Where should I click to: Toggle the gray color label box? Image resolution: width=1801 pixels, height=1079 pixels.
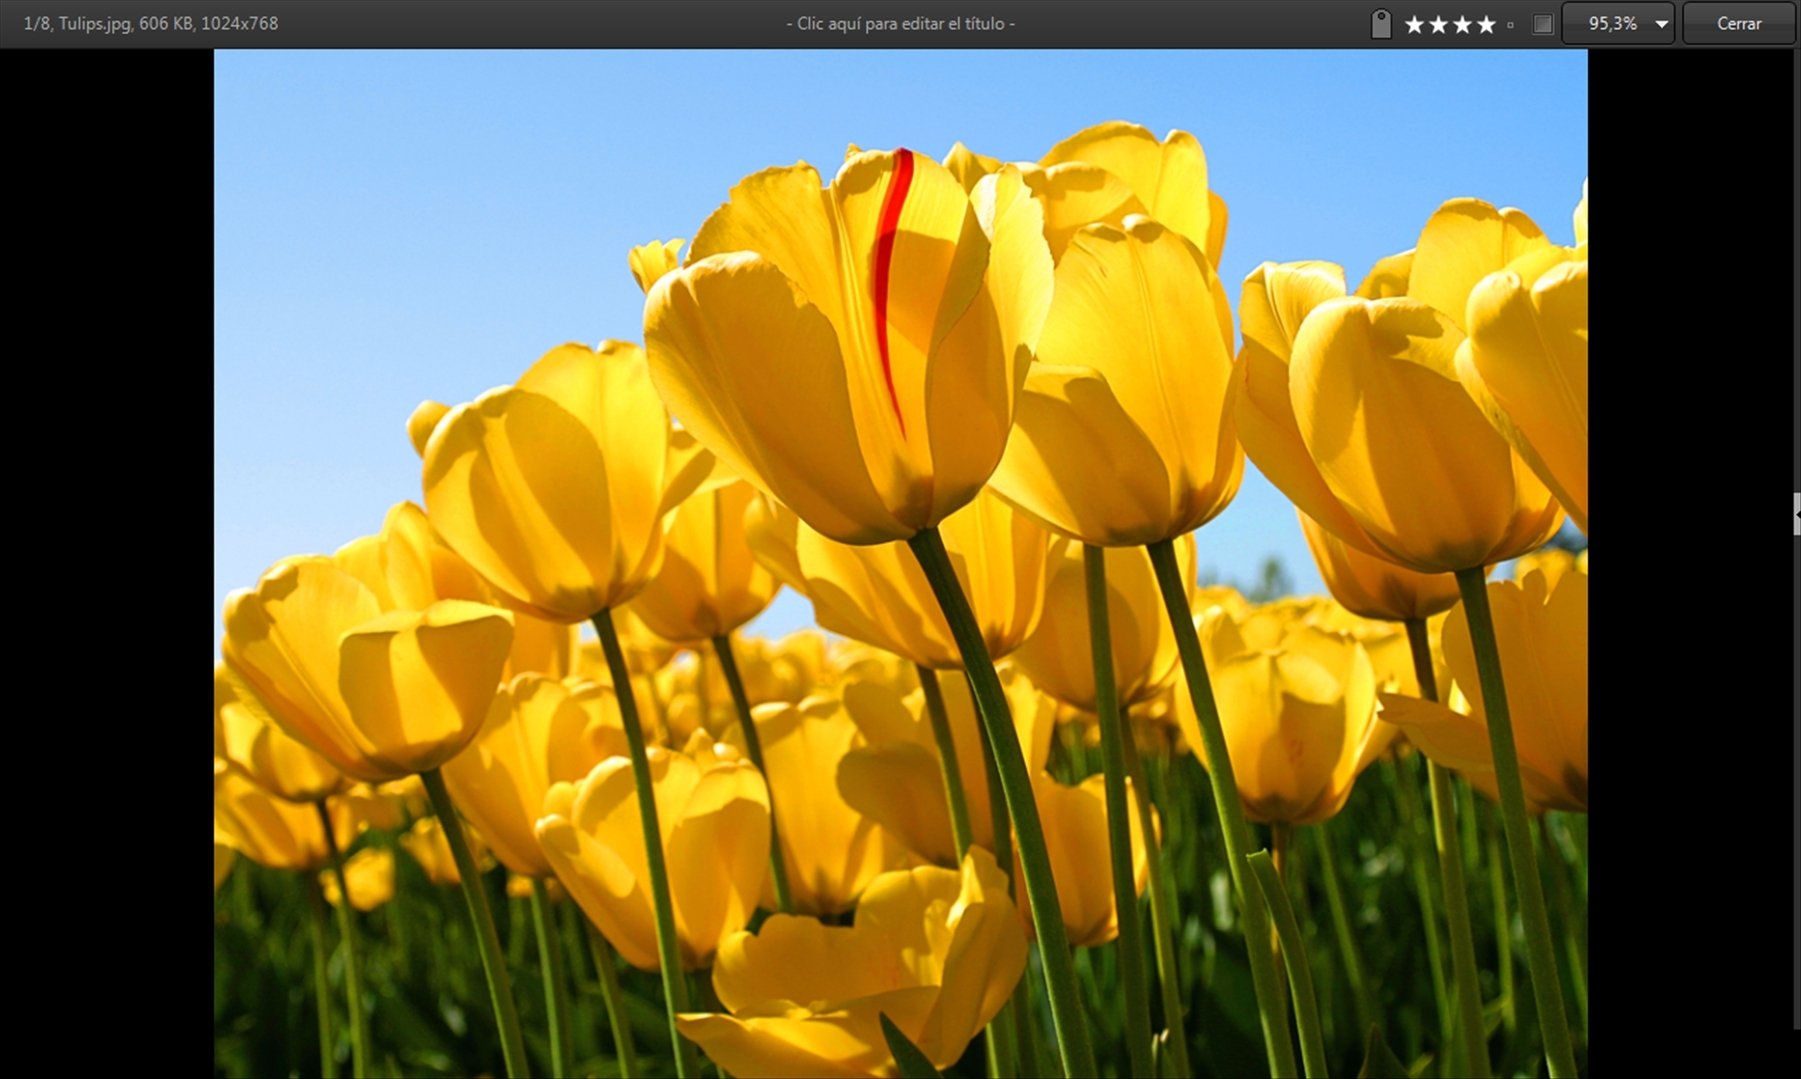point(1543,24)
